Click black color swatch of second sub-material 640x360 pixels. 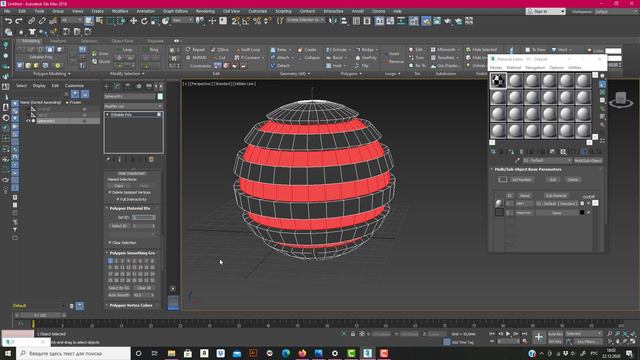[582, 213]
